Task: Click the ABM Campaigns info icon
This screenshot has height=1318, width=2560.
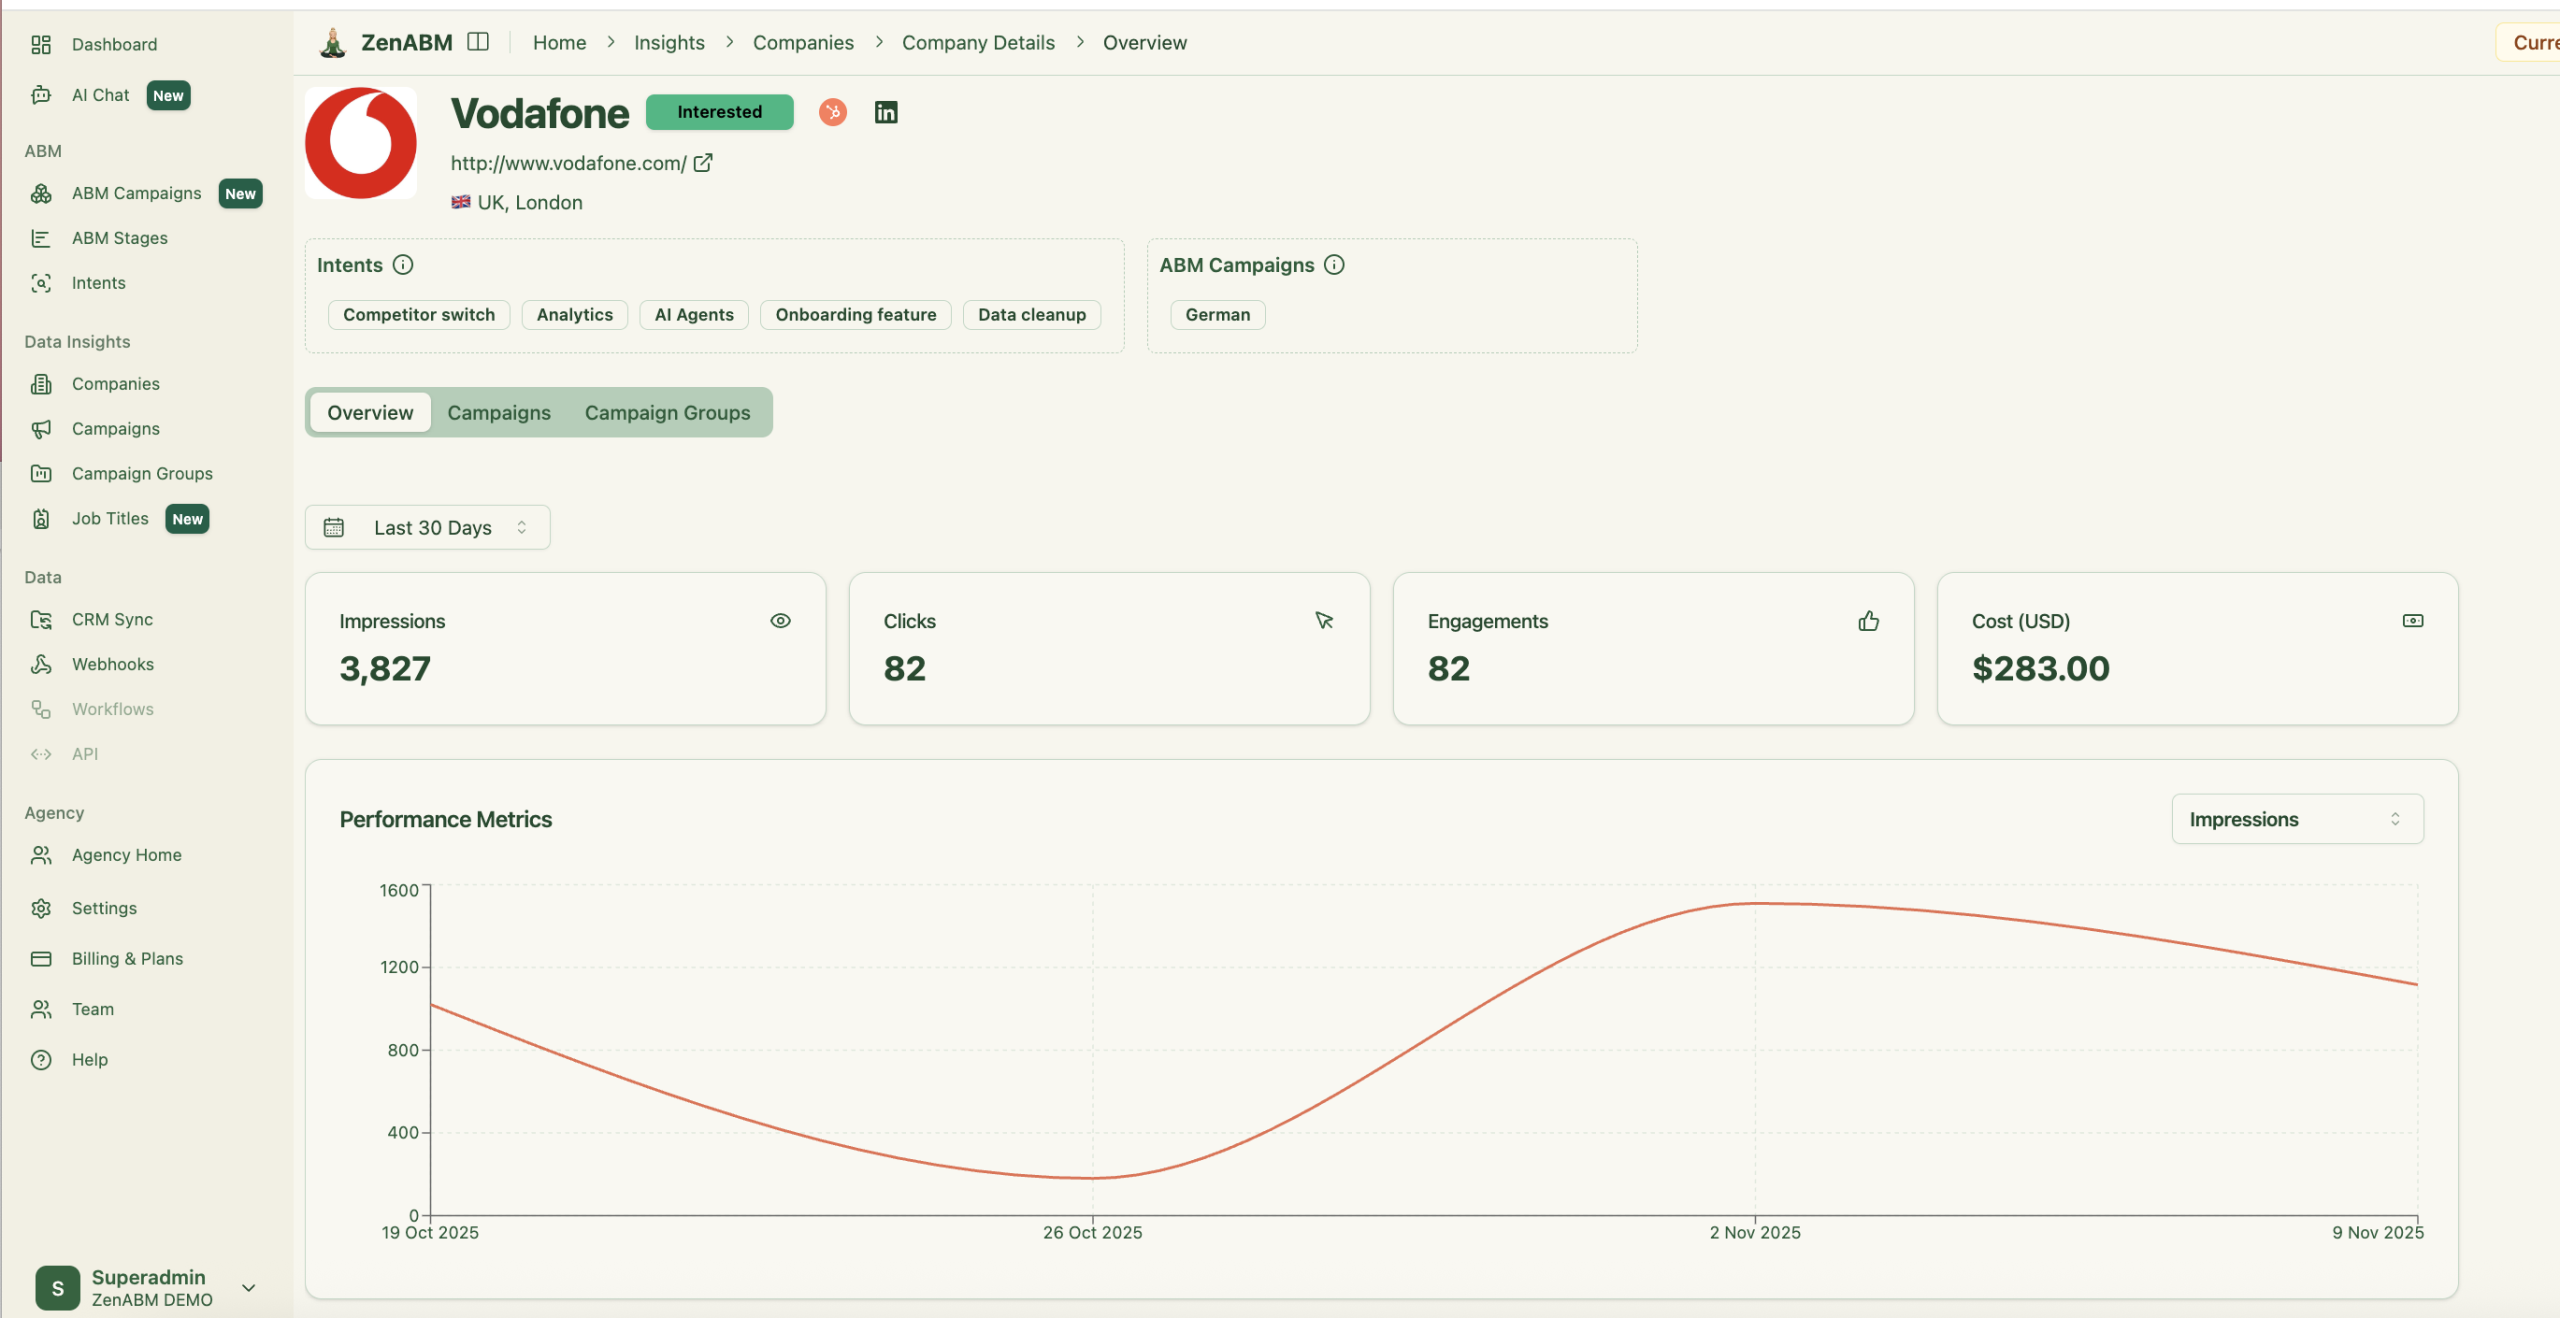Action: click(1334, 265)
